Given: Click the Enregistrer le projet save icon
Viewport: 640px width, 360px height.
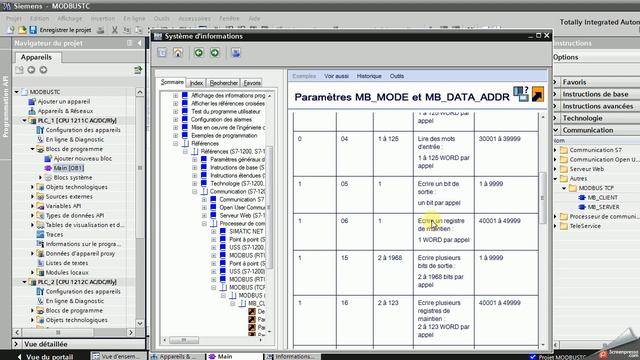Looking at the screenshot, I should [x=33, y=30].
